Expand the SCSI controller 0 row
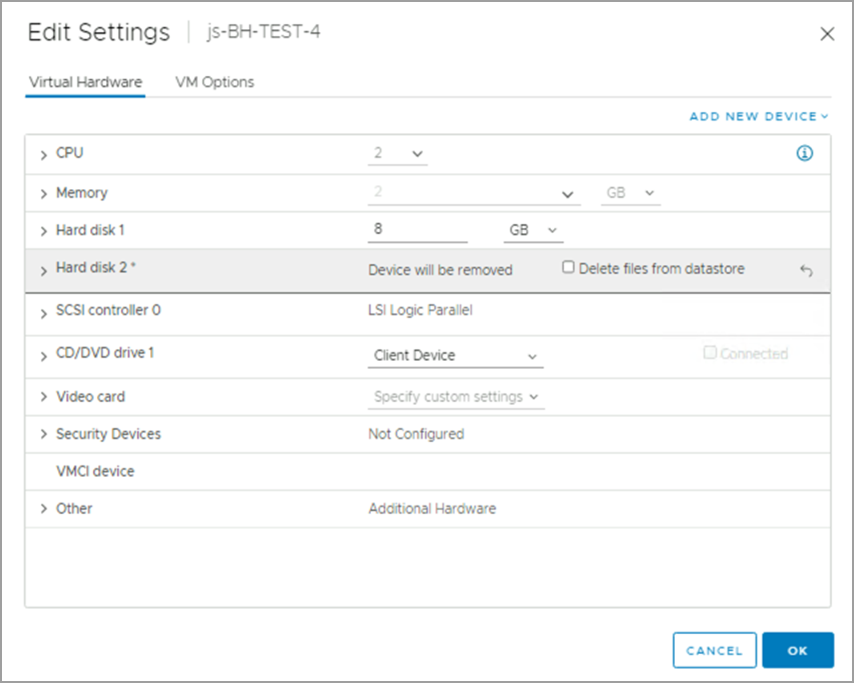The height and width of the screenshot is (683, 854). coord(44,313)
